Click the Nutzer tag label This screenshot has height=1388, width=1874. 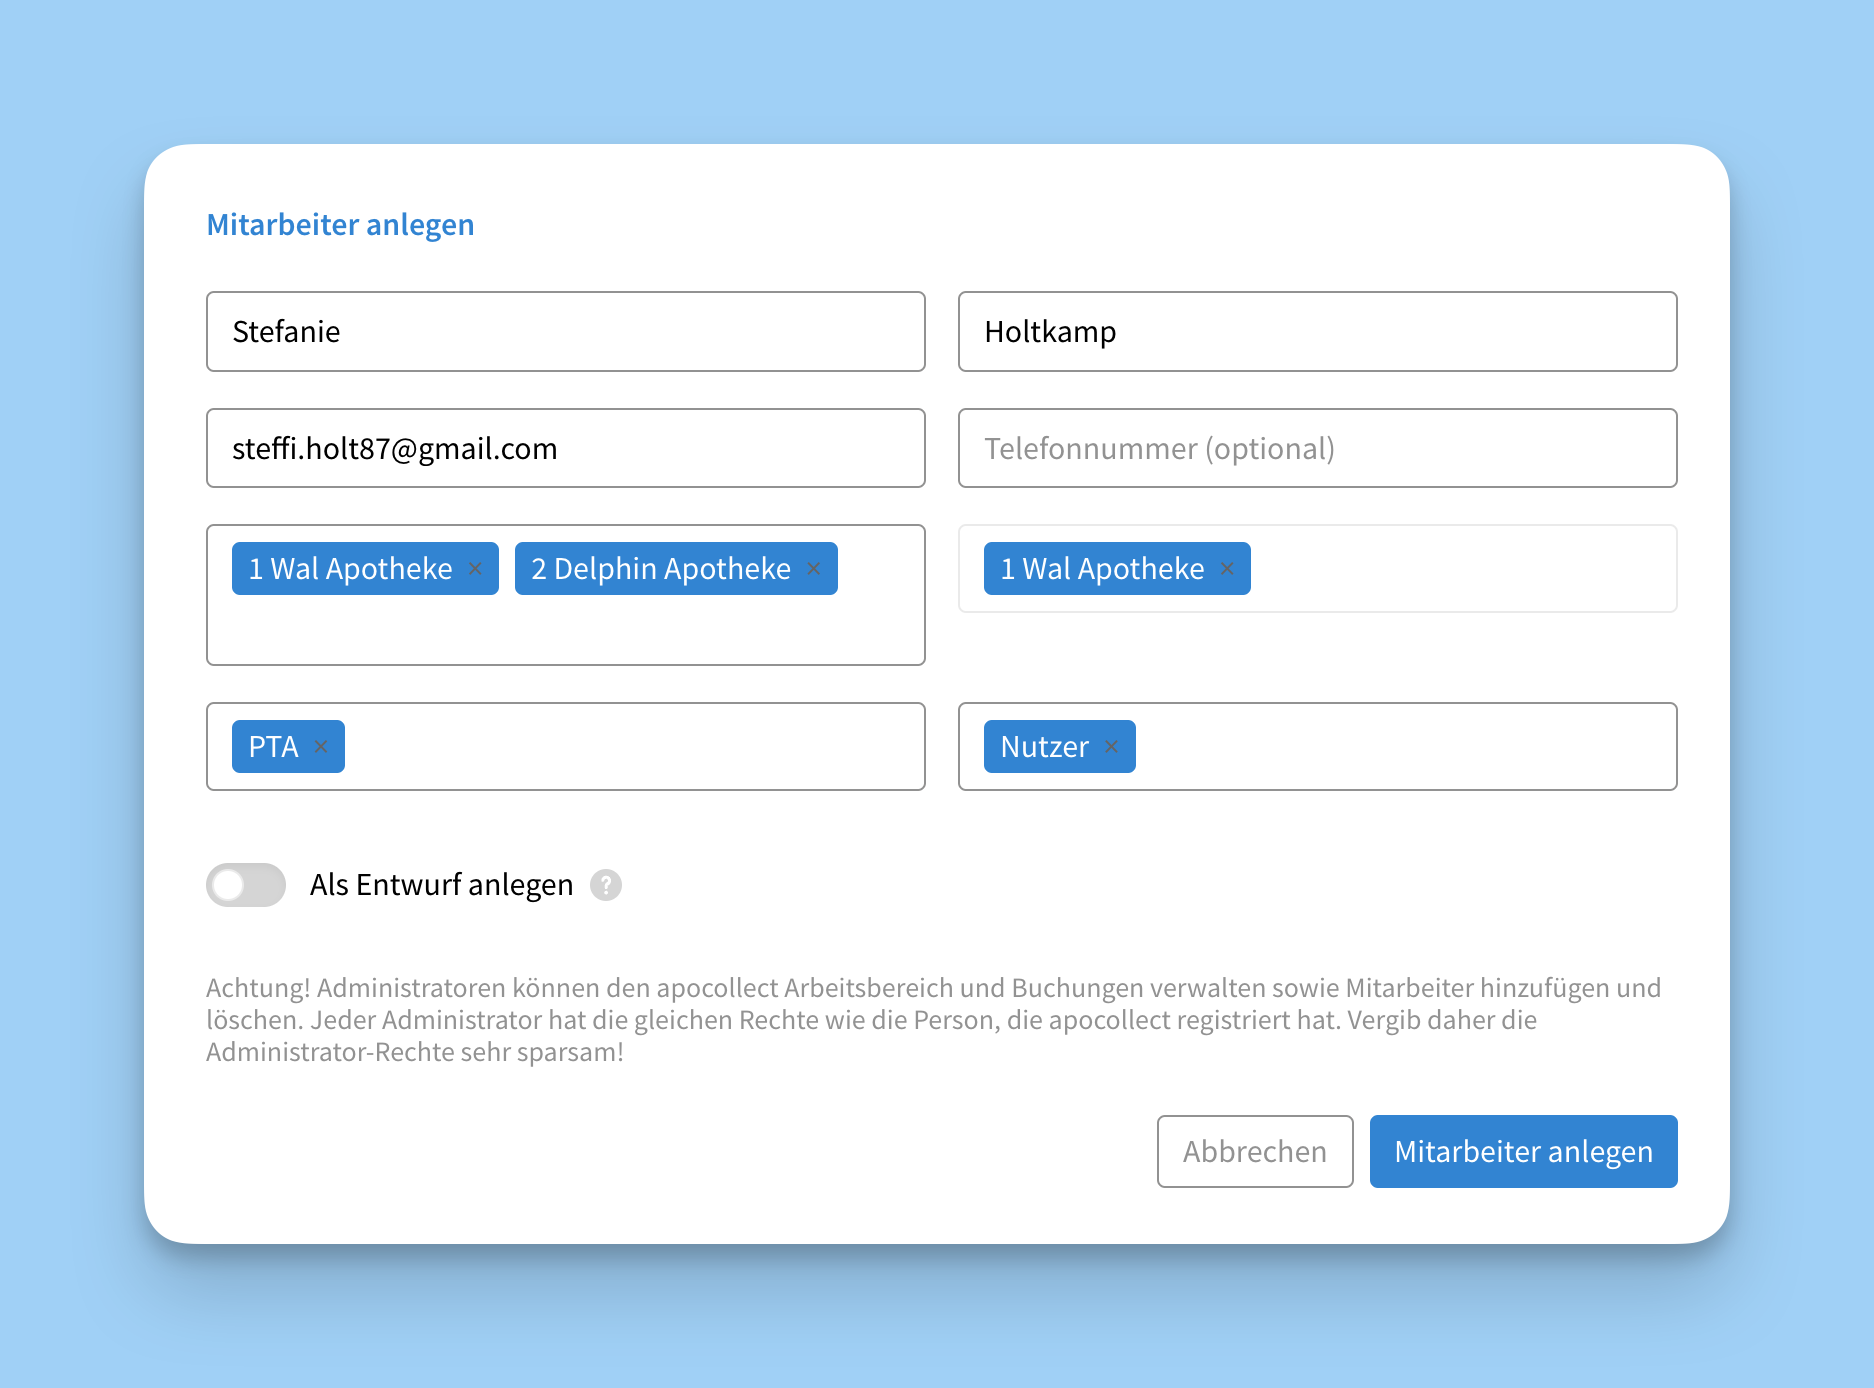coord(1044,746)
